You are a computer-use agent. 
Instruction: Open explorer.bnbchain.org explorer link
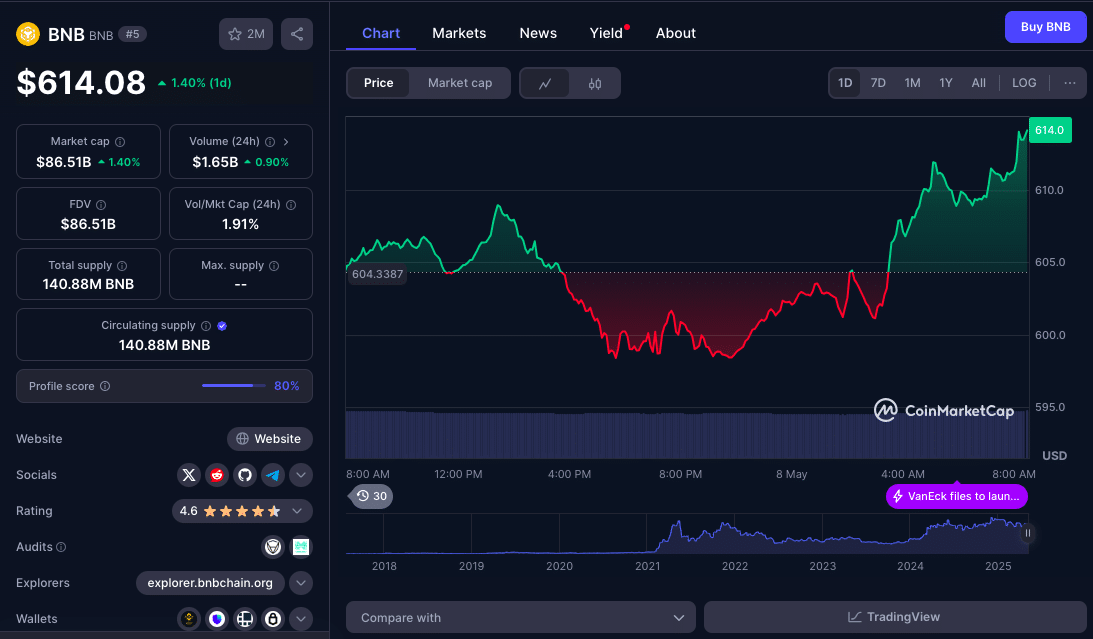click(210, 583)
